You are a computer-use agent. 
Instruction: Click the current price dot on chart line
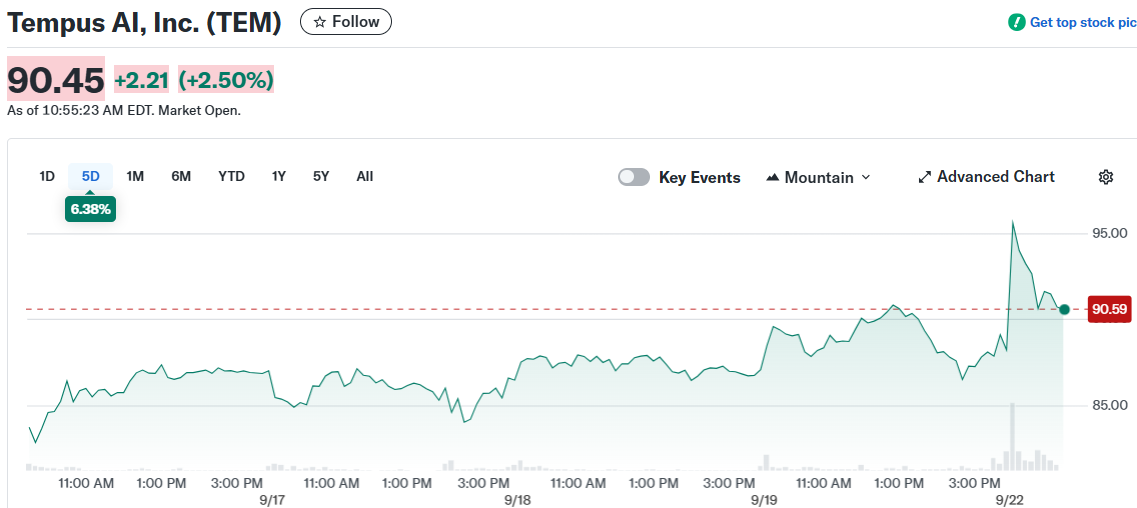coord(1064,309)
